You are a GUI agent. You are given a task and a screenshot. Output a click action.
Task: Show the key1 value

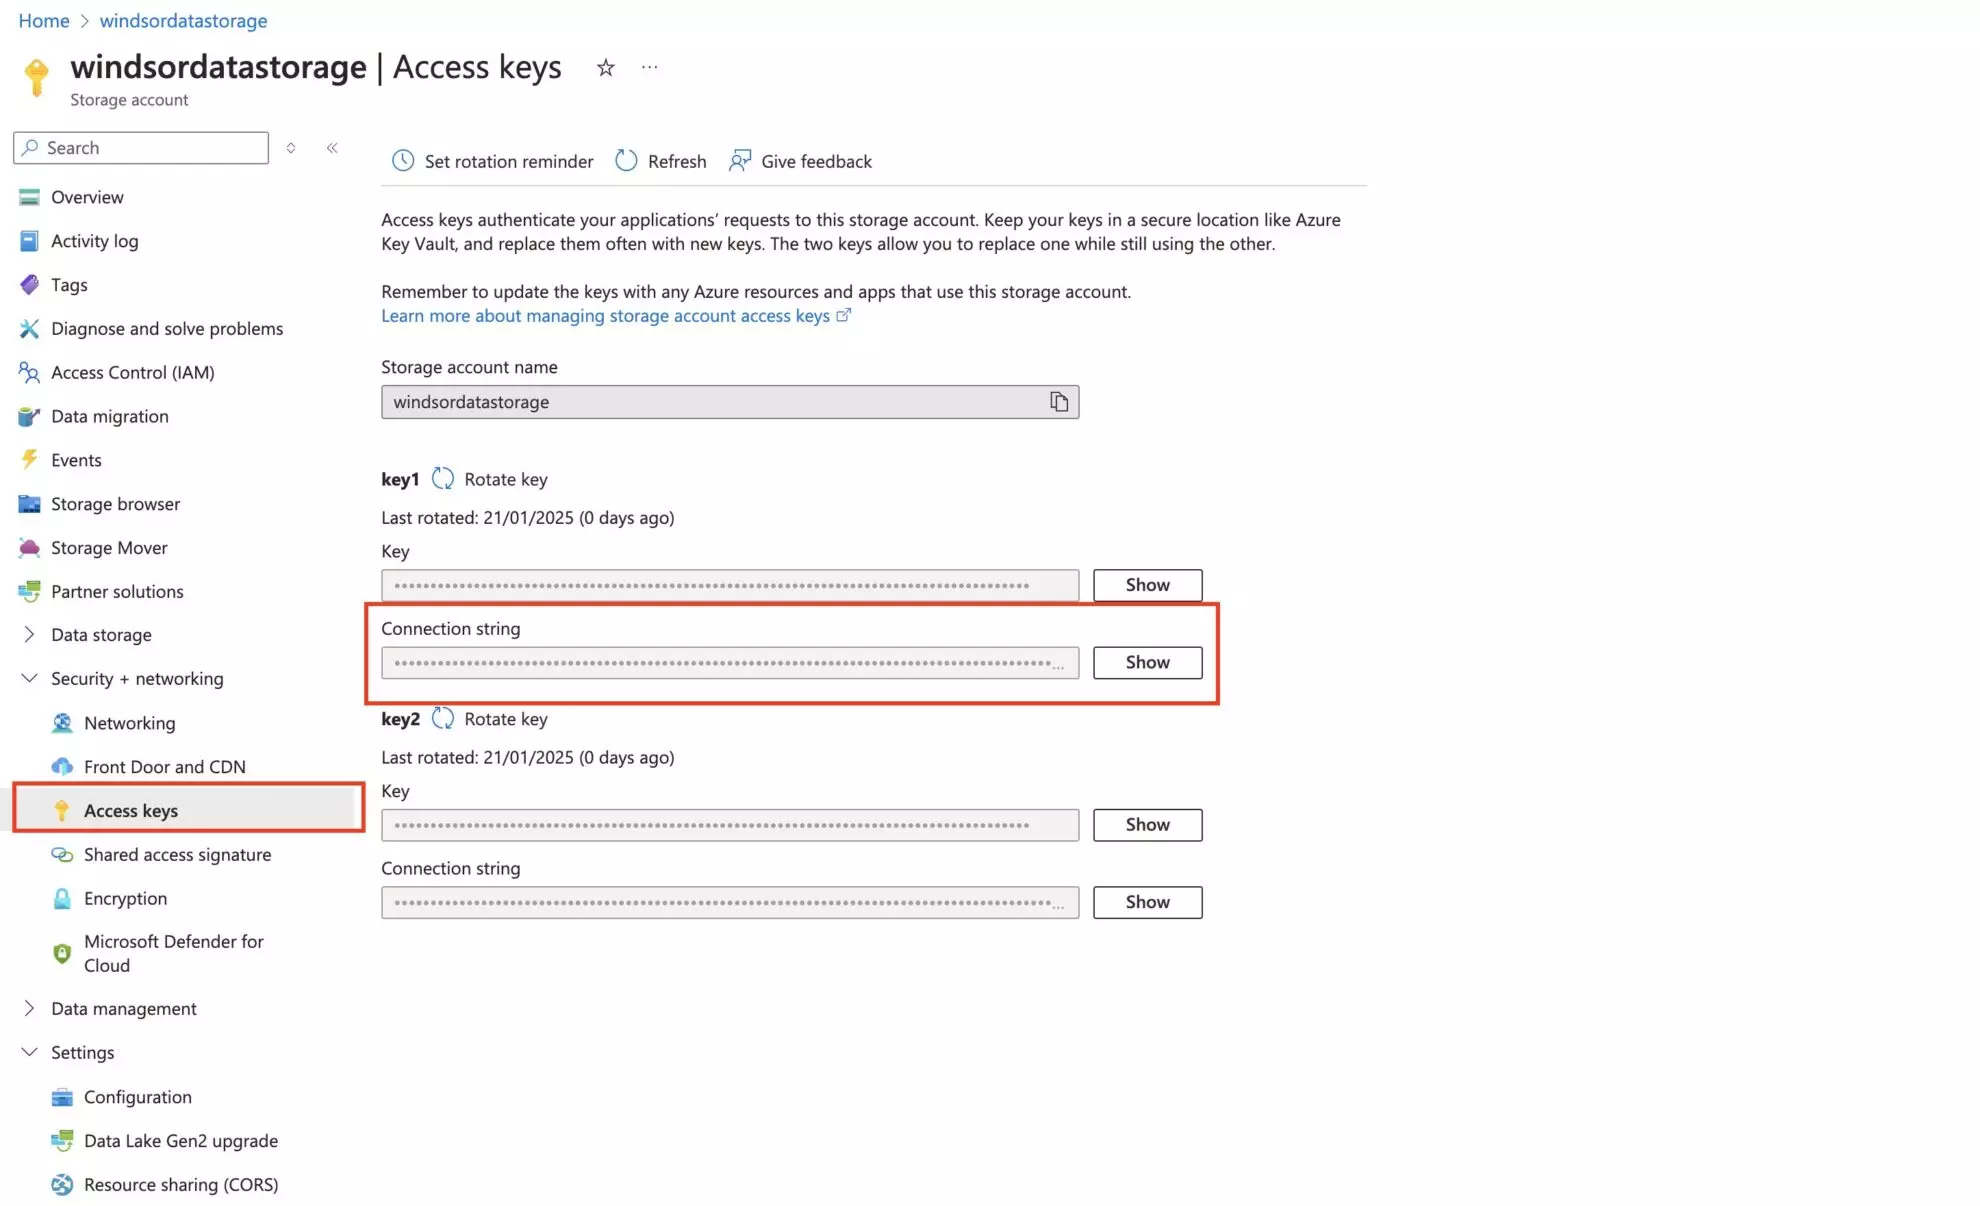(1146, 584)
